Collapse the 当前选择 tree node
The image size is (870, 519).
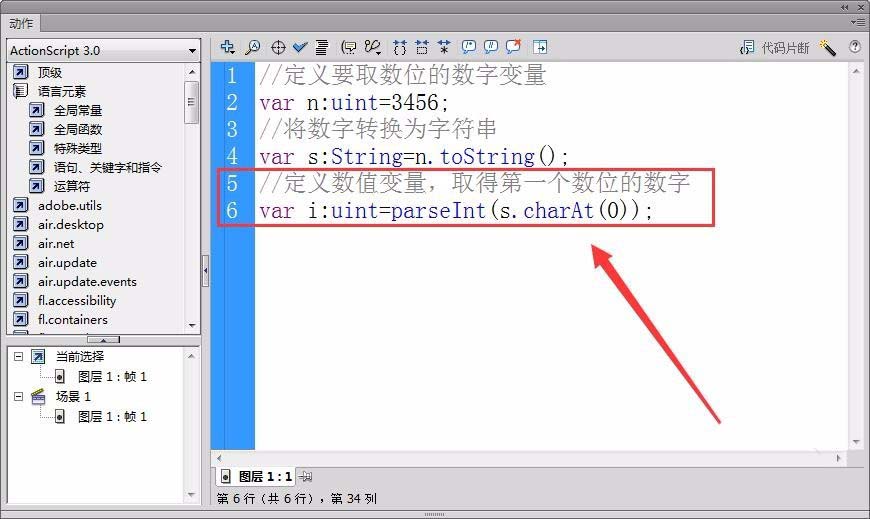(x=18, y=356)
